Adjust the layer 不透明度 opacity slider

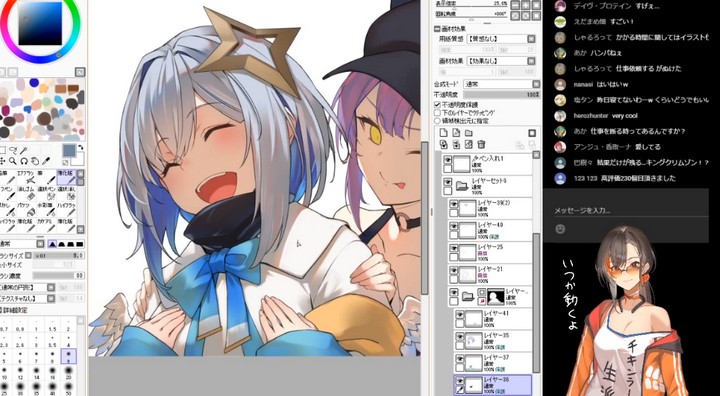[502, 94]
